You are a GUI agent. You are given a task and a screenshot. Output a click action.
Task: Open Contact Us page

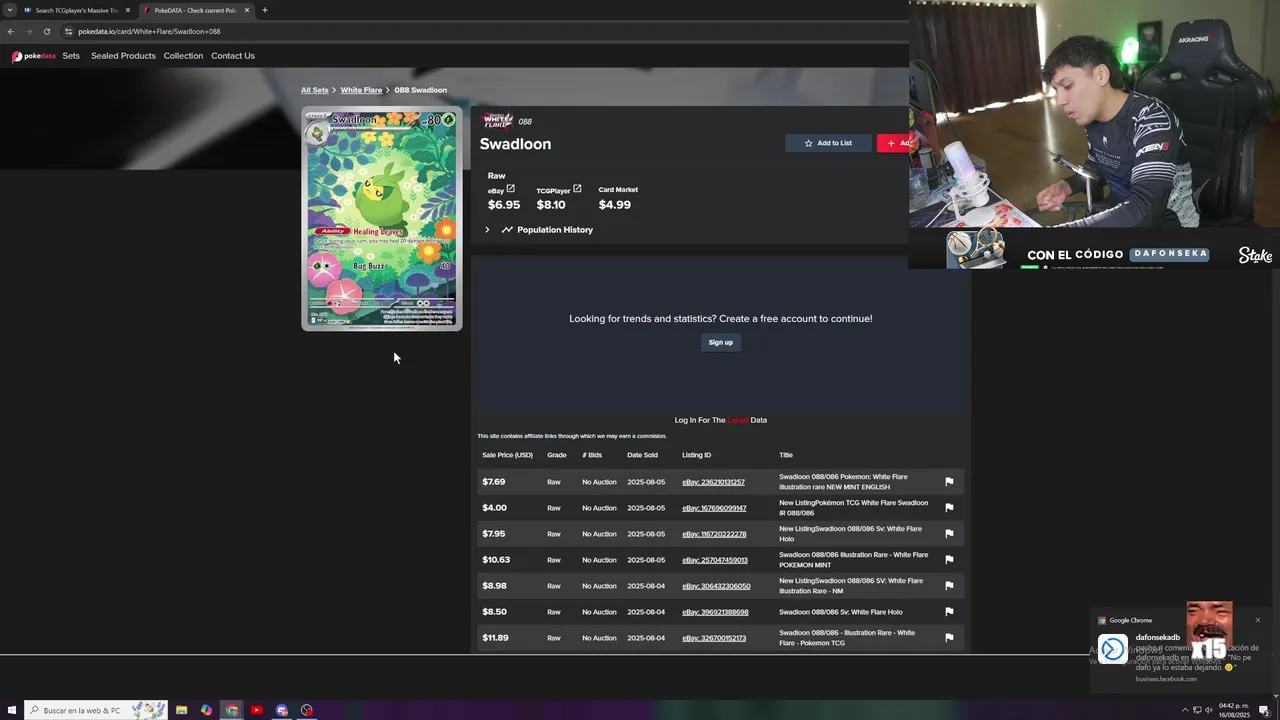(233, 56)
